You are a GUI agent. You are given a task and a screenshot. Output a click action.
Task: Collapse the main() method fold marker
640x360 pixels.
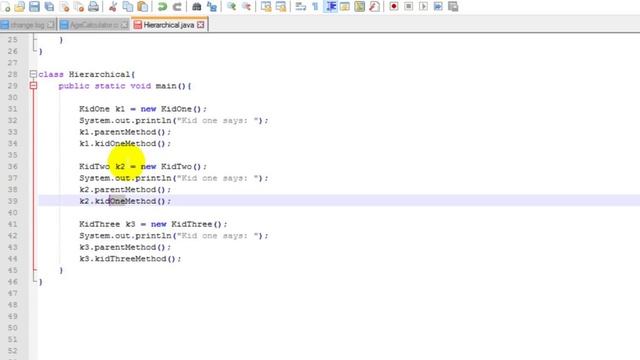click(33, 86)
